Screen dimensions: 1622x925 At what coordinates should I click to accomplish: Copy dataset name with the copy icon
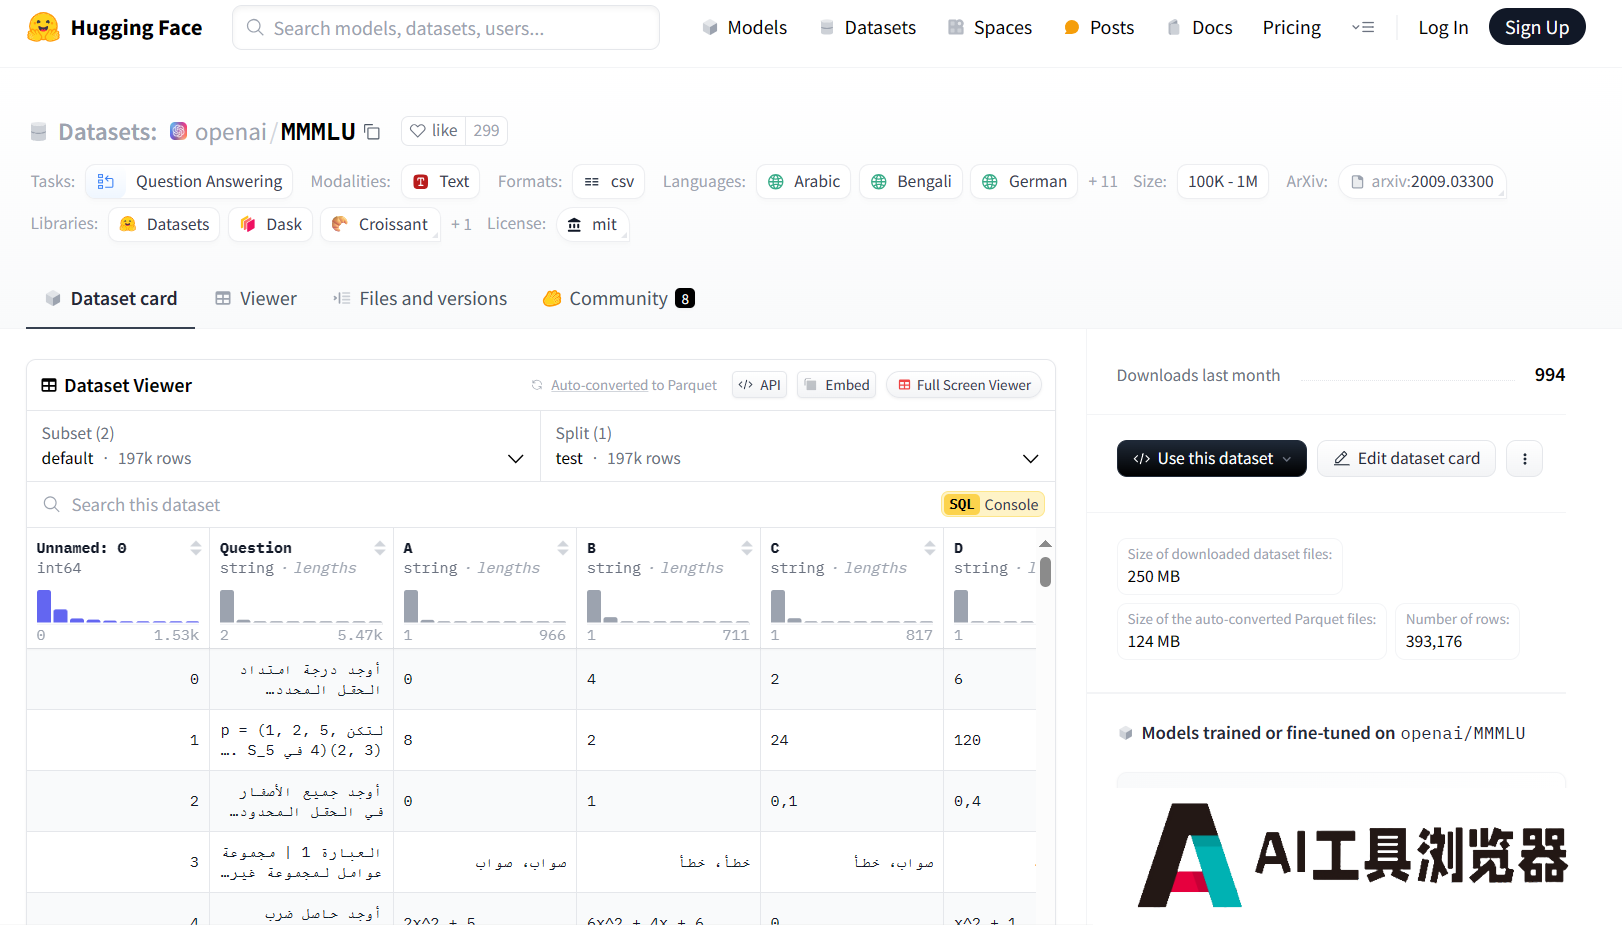pyautogui.click(x=372, y=132)
